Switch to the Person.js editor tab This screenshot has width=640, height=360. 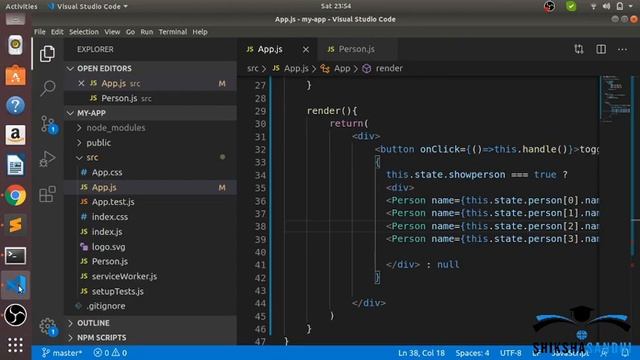(x=356, y=49)
